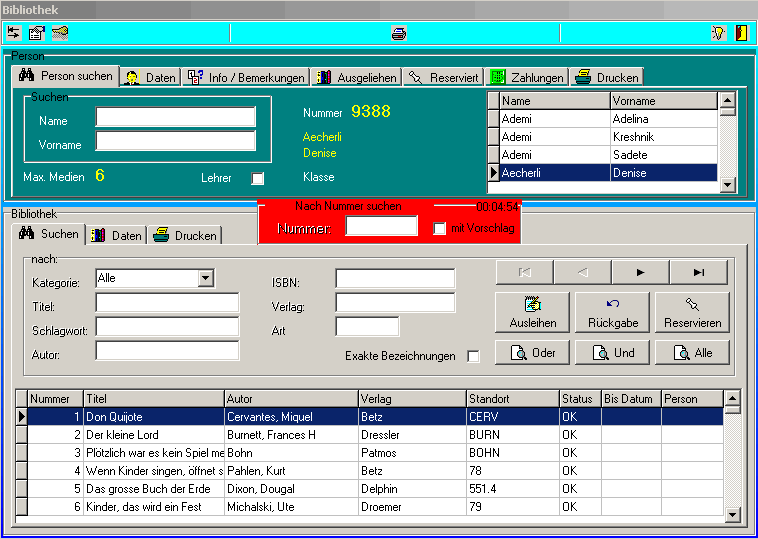Open the Zahlungen tab
This screenshot has height=539, width=758.
click(527, 77)
